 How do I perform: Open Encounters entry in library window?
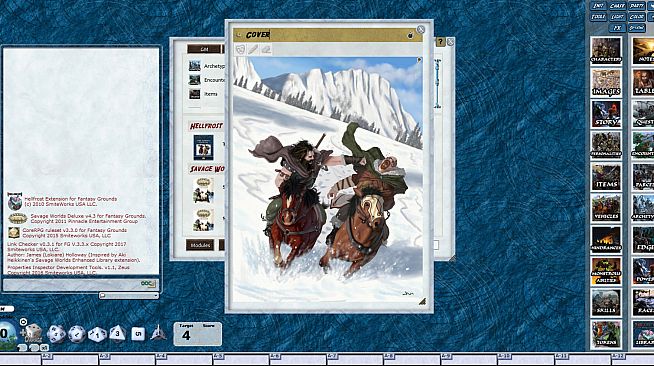[206, 80]
